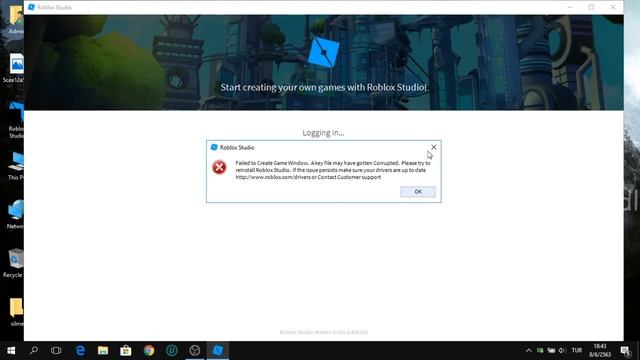This screenshot has width=640, height=360.
Task: Click 'Start creating your own games' banner text
Action: [323, 87]
